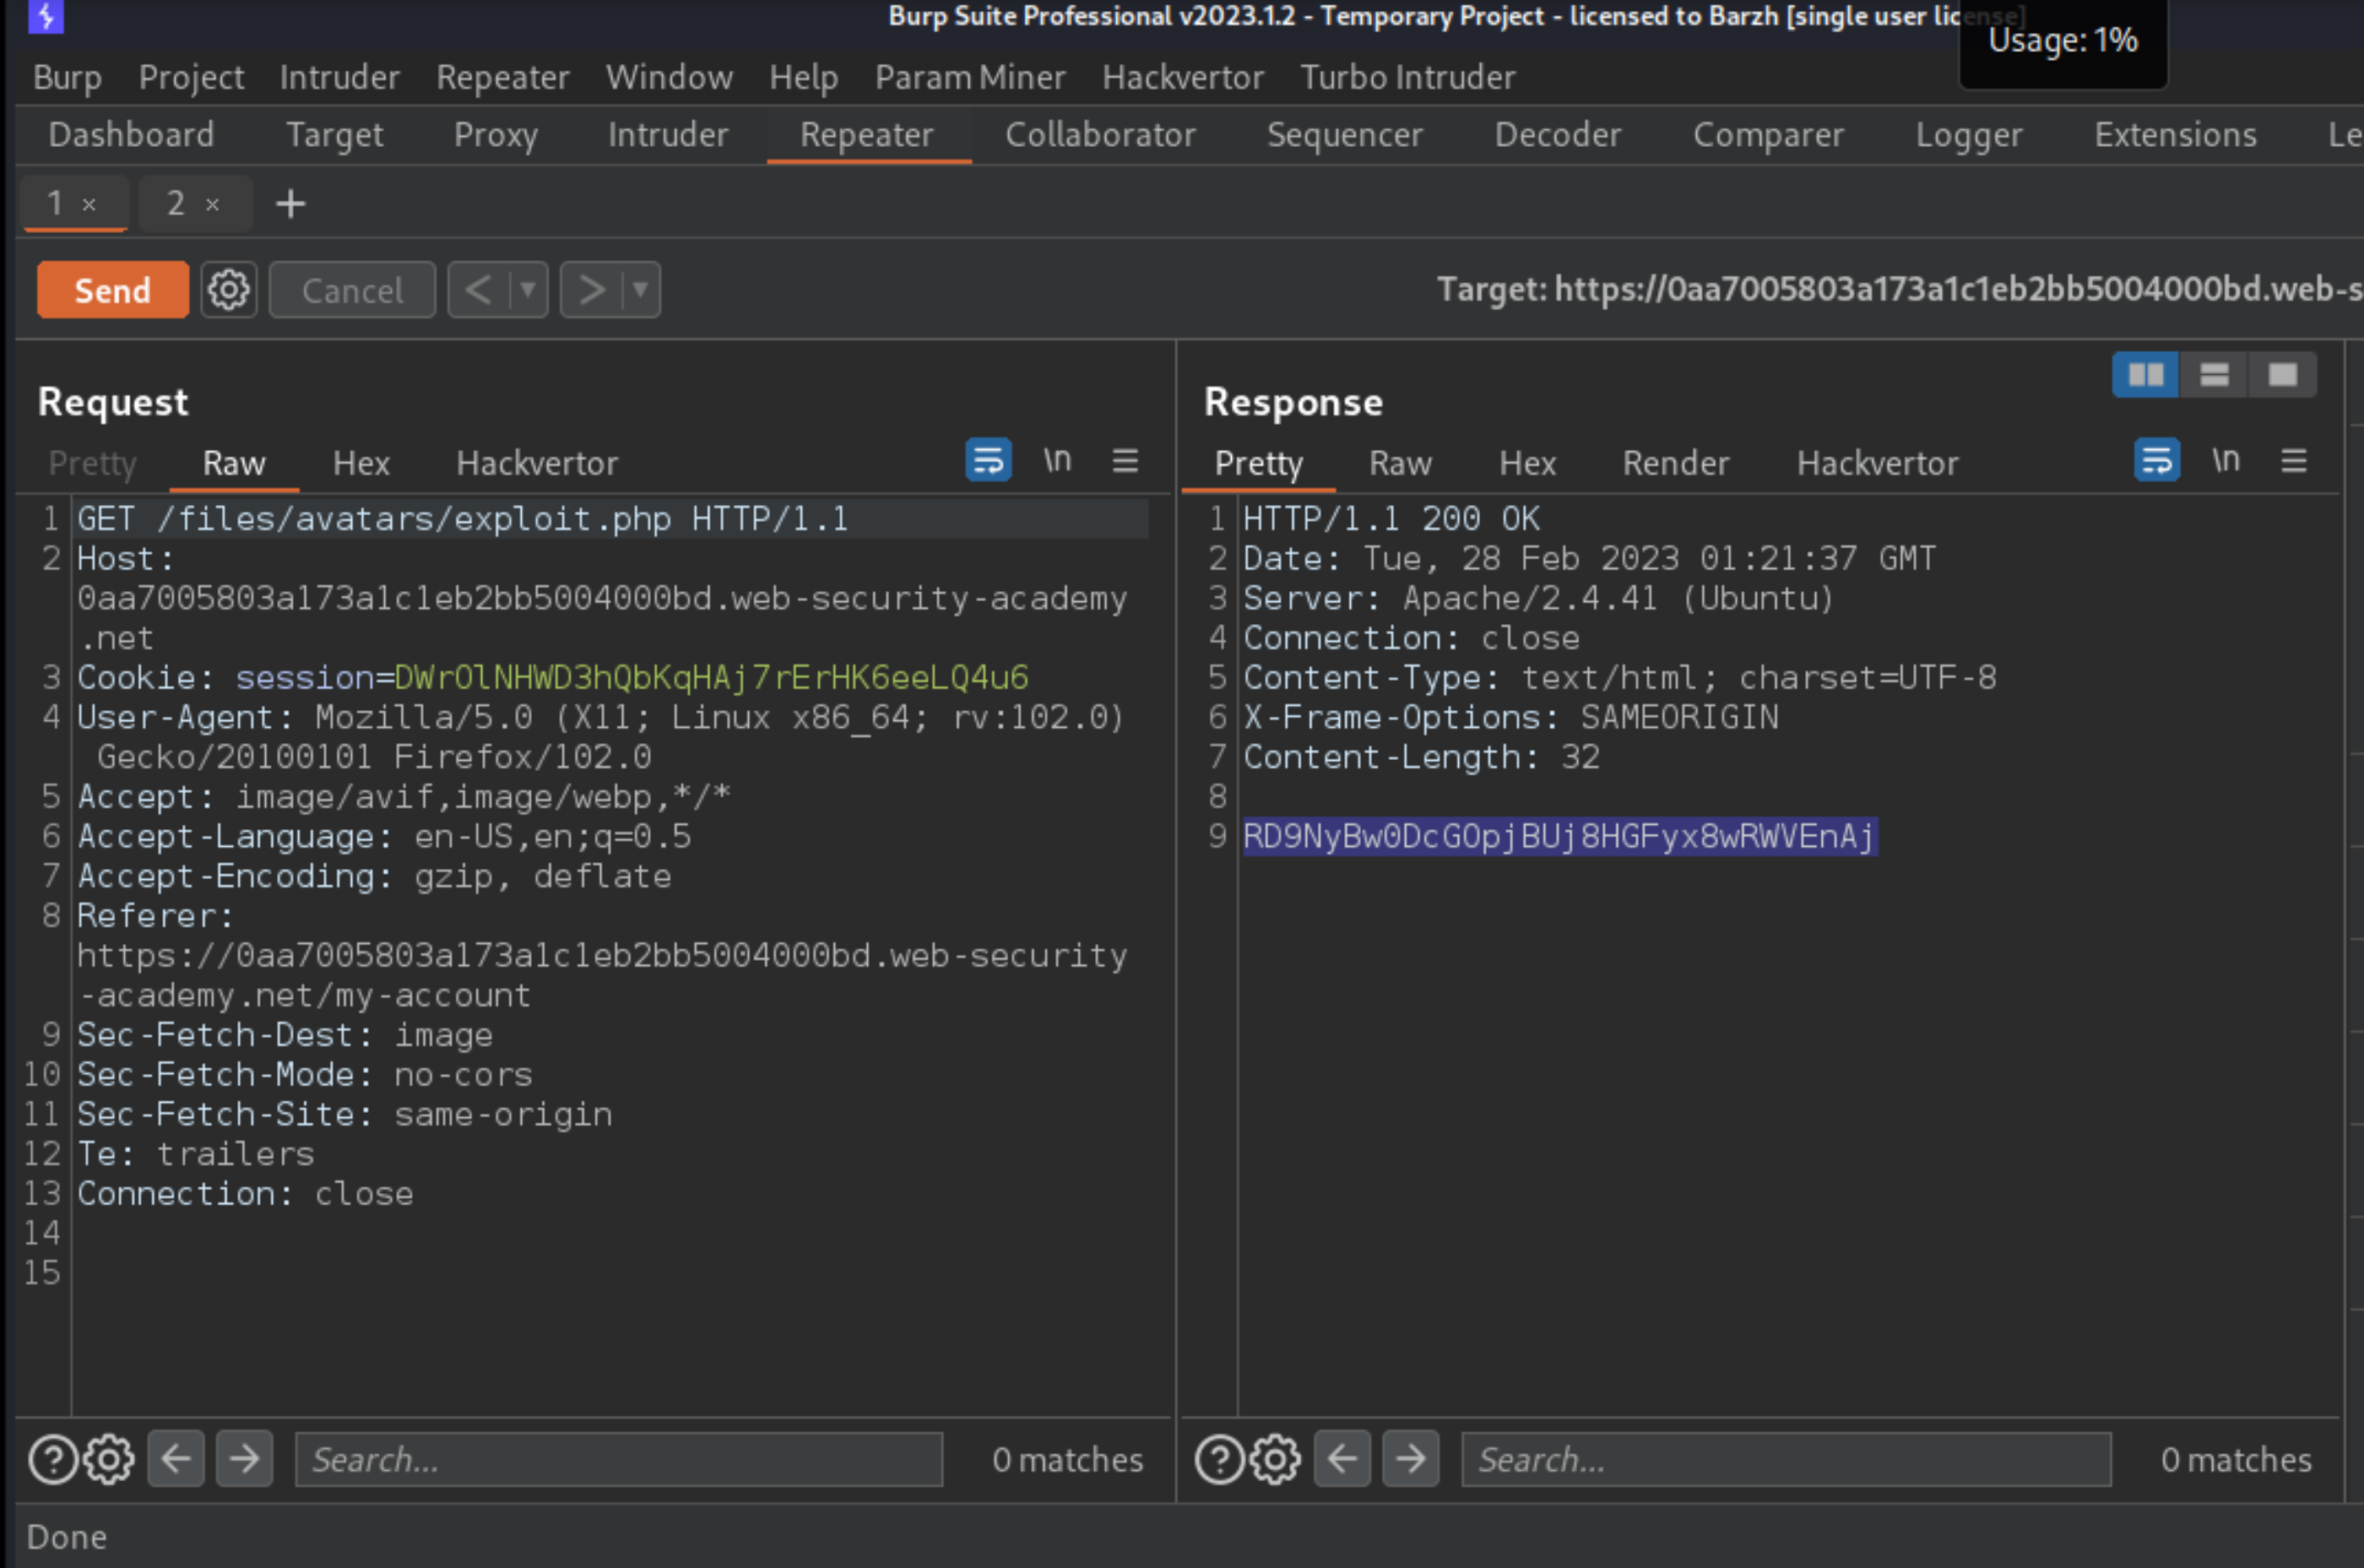
Task: Open the Repeater send settings gear
Action: pos(229,290)
